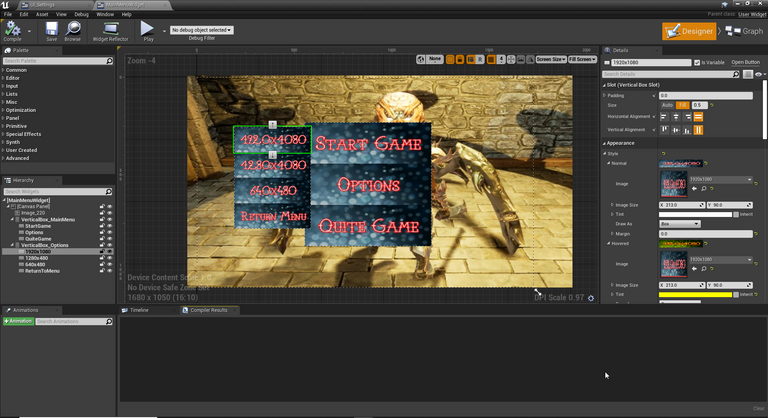Switch to the Compiler Results tab

(209, 310)
